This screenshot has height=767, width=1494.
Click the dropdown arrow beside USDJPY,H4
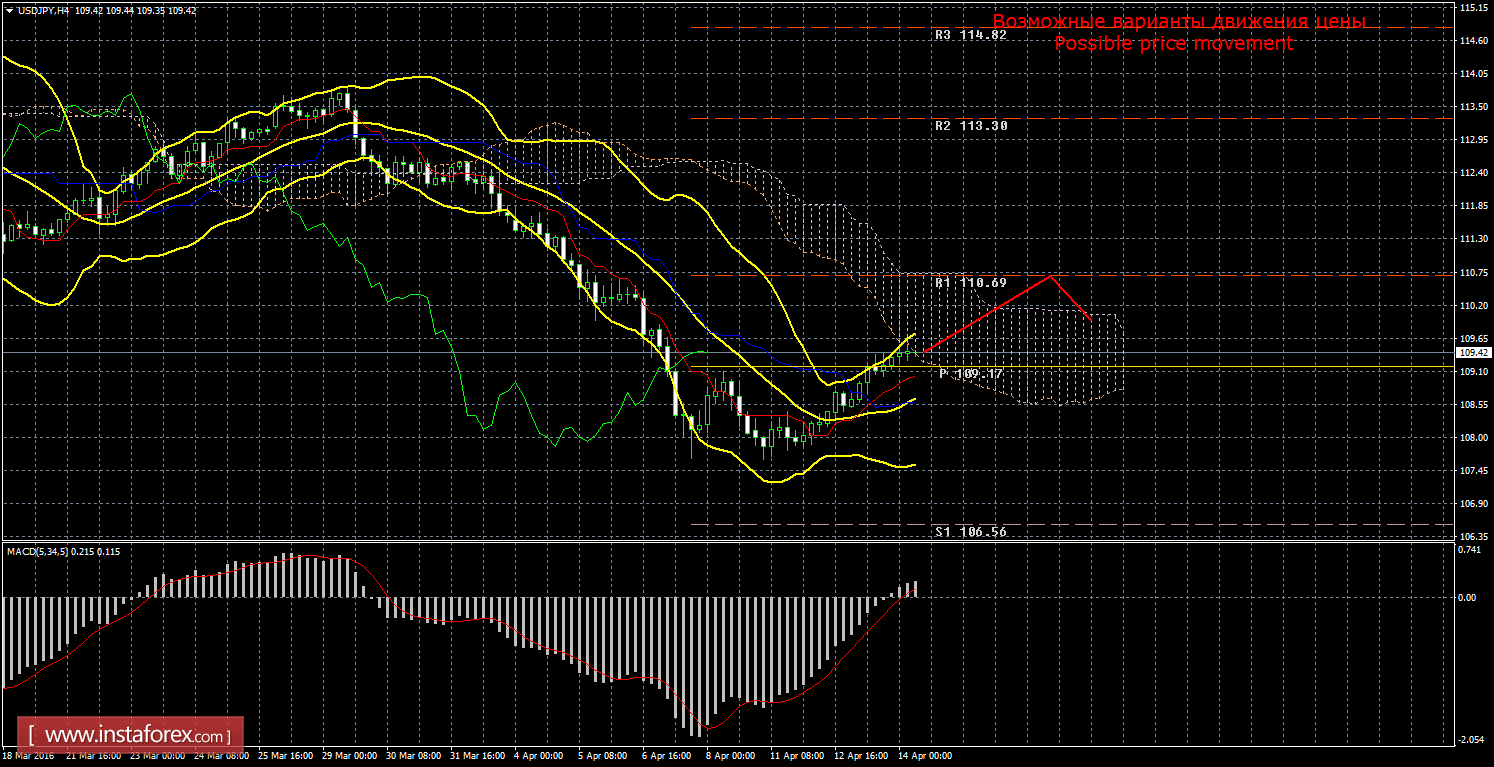(9, 10)
